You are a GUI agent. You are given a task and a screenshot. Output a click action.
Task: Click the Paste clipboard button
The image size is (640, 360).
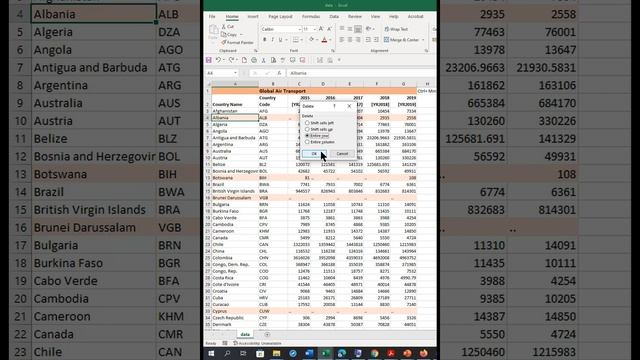click(213, 33)
